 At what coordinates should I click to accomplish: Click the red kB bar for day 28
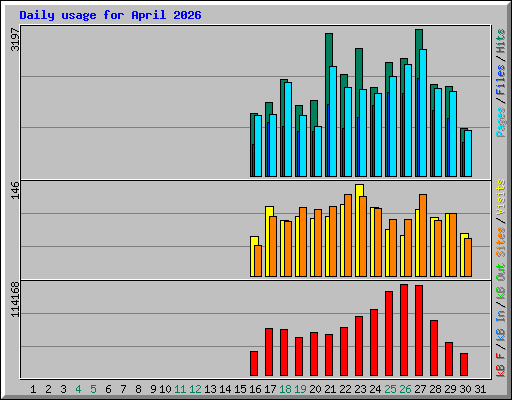[434, 348]
